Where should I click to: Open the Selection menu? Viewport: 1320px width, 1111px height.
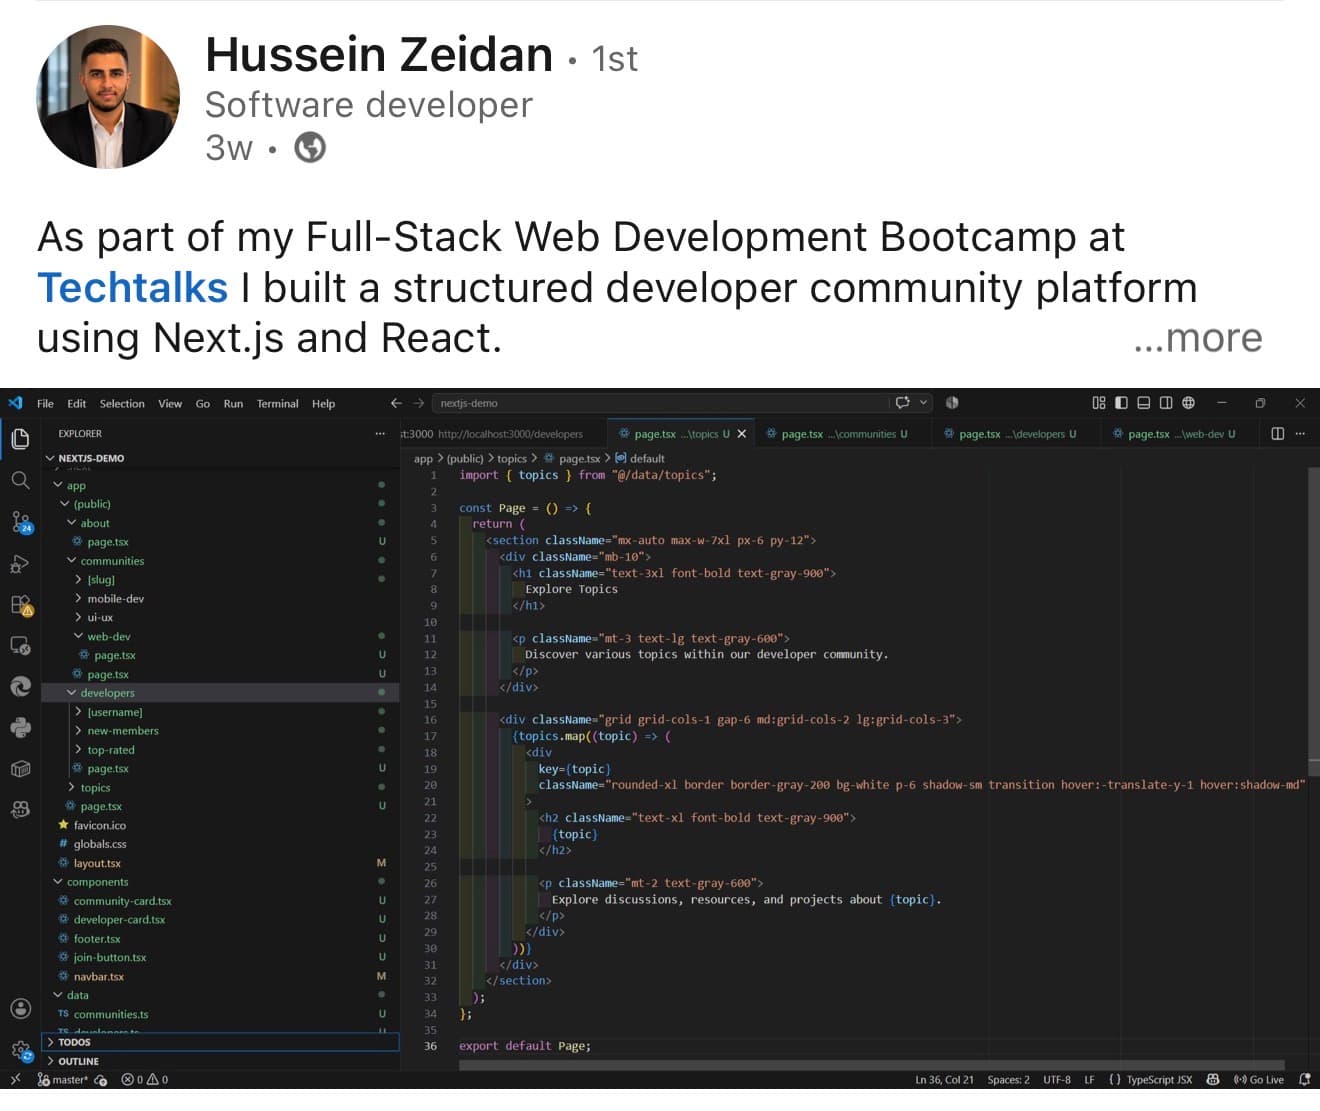pos(122,403)
